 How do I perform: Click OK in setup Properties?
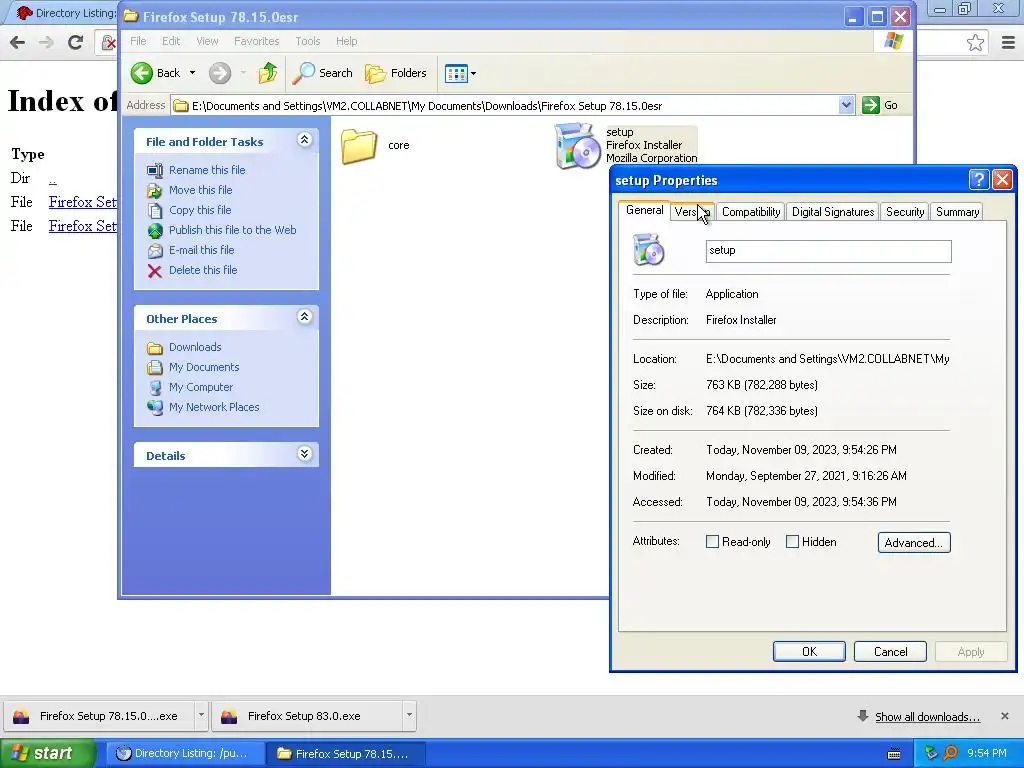pyautogui.click(x=809, y=652)
